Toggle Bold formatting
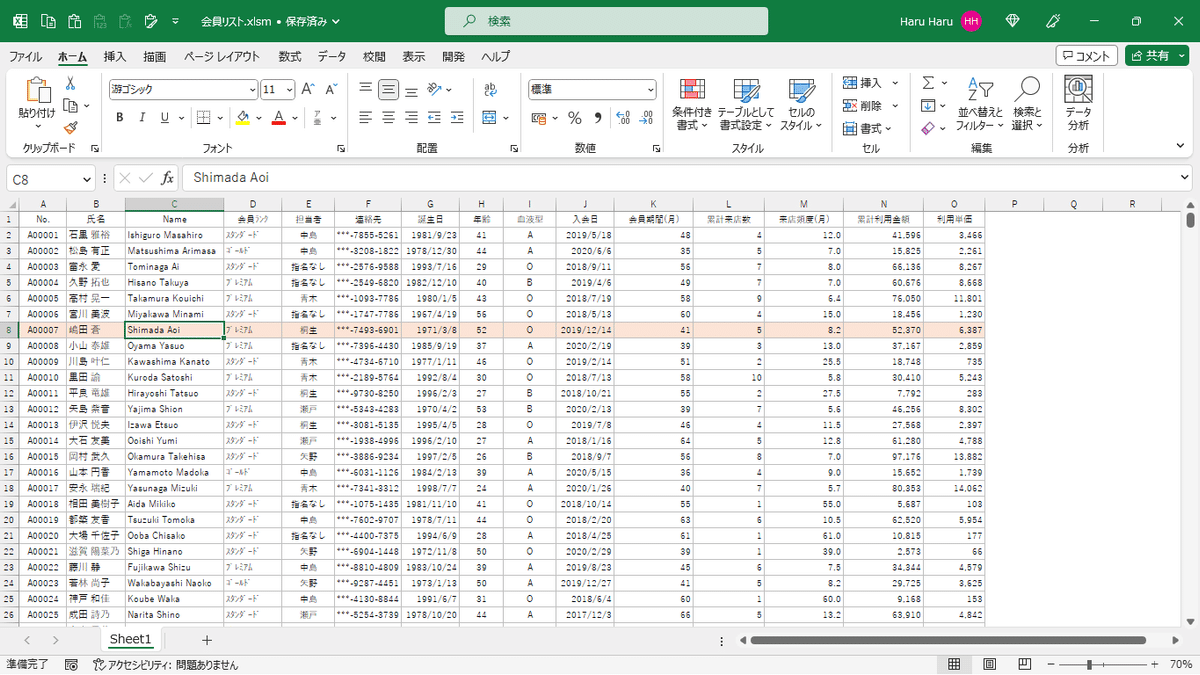Viewport: 1200px width, 675px height. point(119,118)
